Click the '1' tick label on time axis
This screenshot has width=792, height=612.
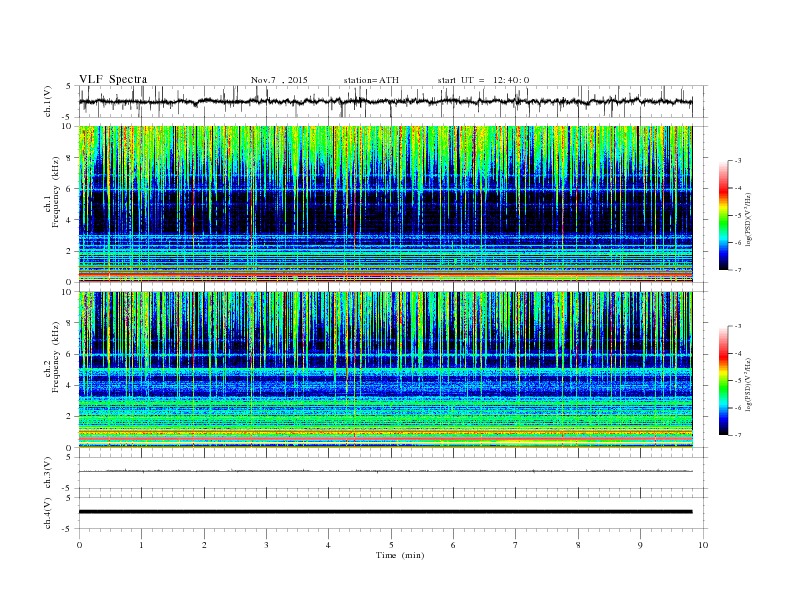141,545
